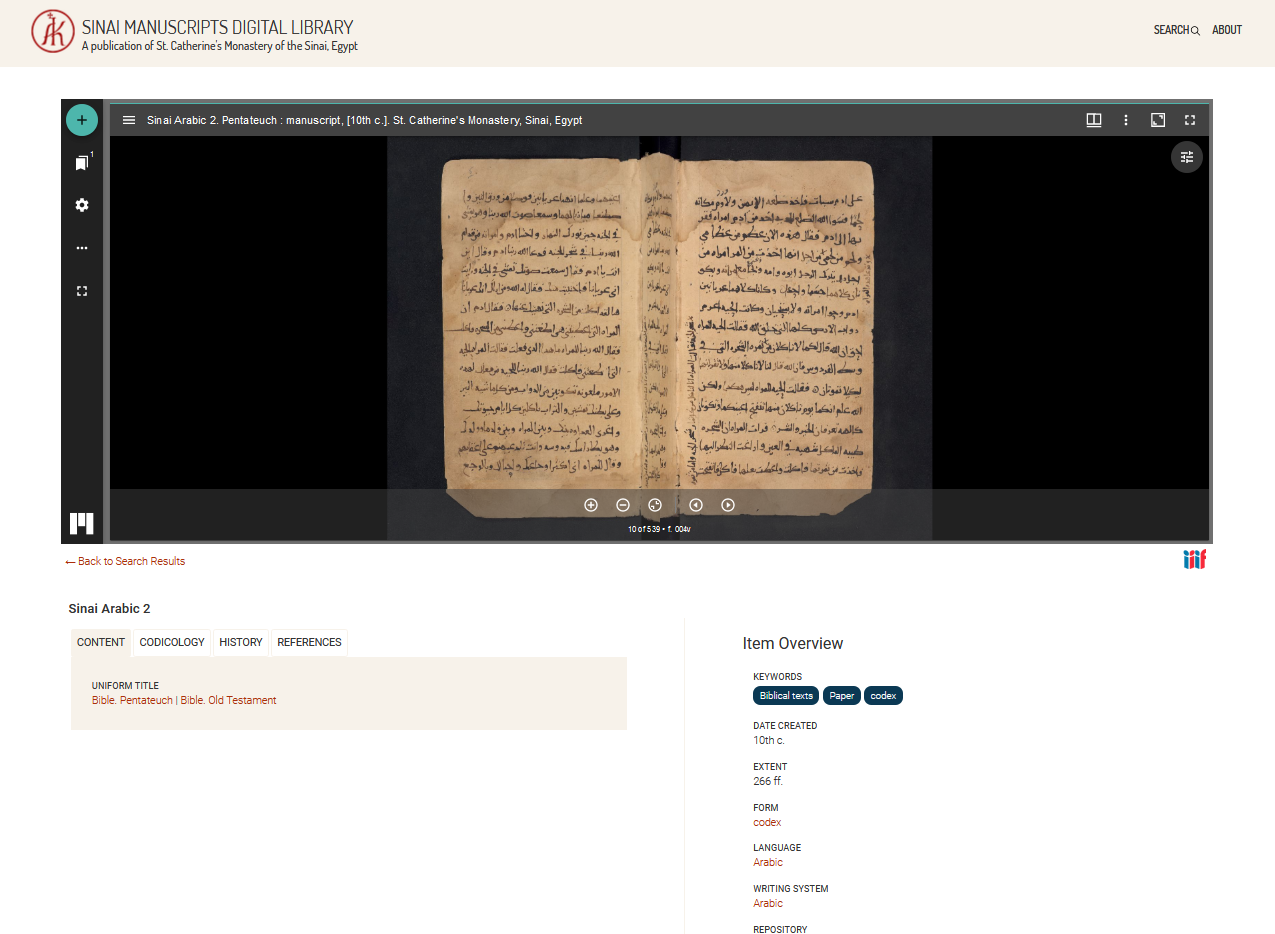Viewport: 1275px width, 934px height.
Task: Select the Biblical texts keyword chip
Action: pos(785,695)
